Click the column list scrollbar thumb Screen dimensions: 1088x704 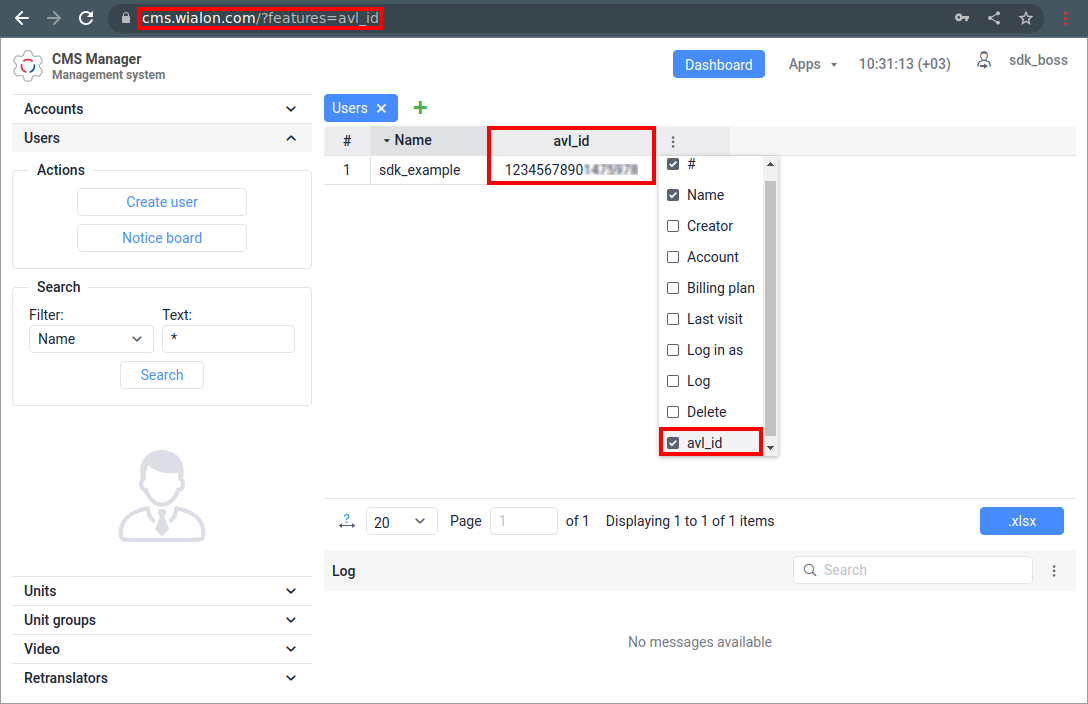(770, 307)
